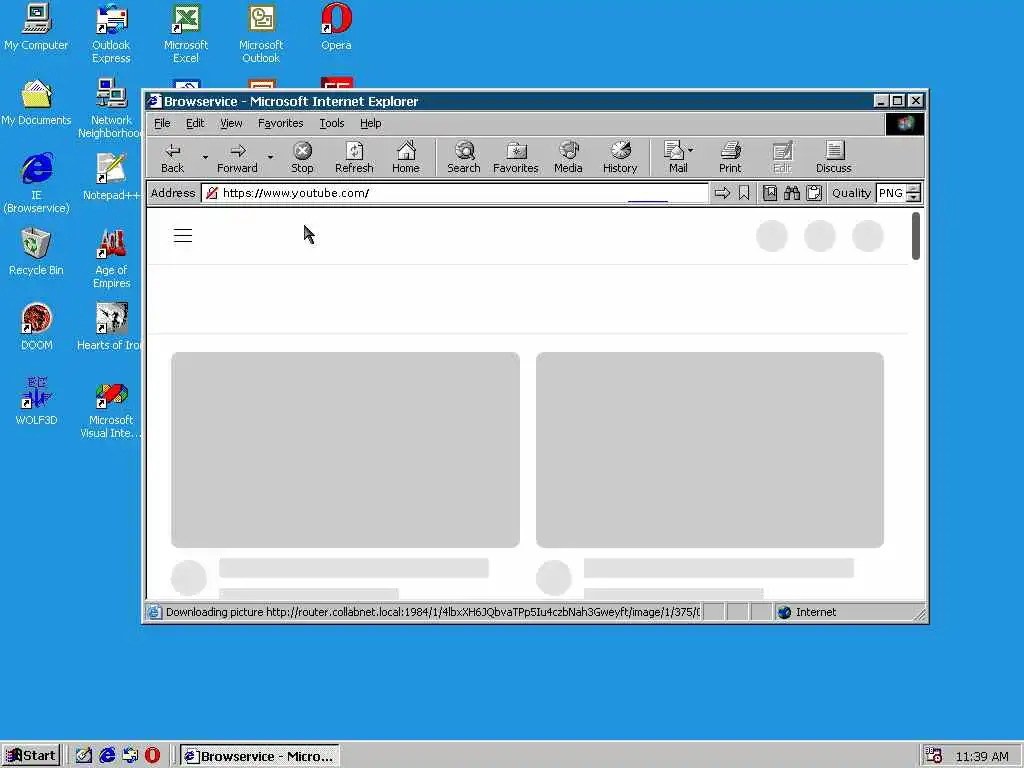Select the WOLF3D desktop shortcut
Image resolution: width=1024 pixels, height=768 pixels.
37,402
